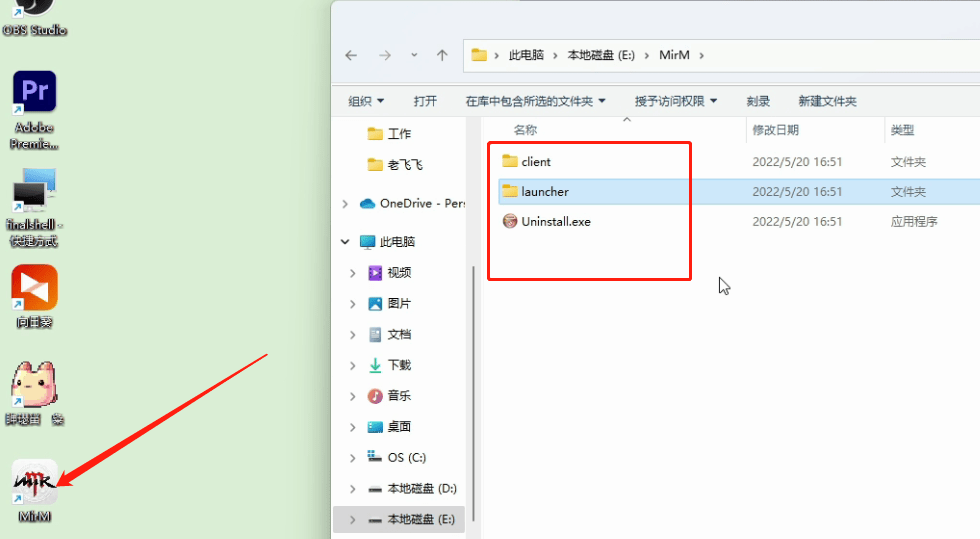Sort by the 修改日期 column header
Viewport: 980px width, 539px height.
(x=776, y=130)
